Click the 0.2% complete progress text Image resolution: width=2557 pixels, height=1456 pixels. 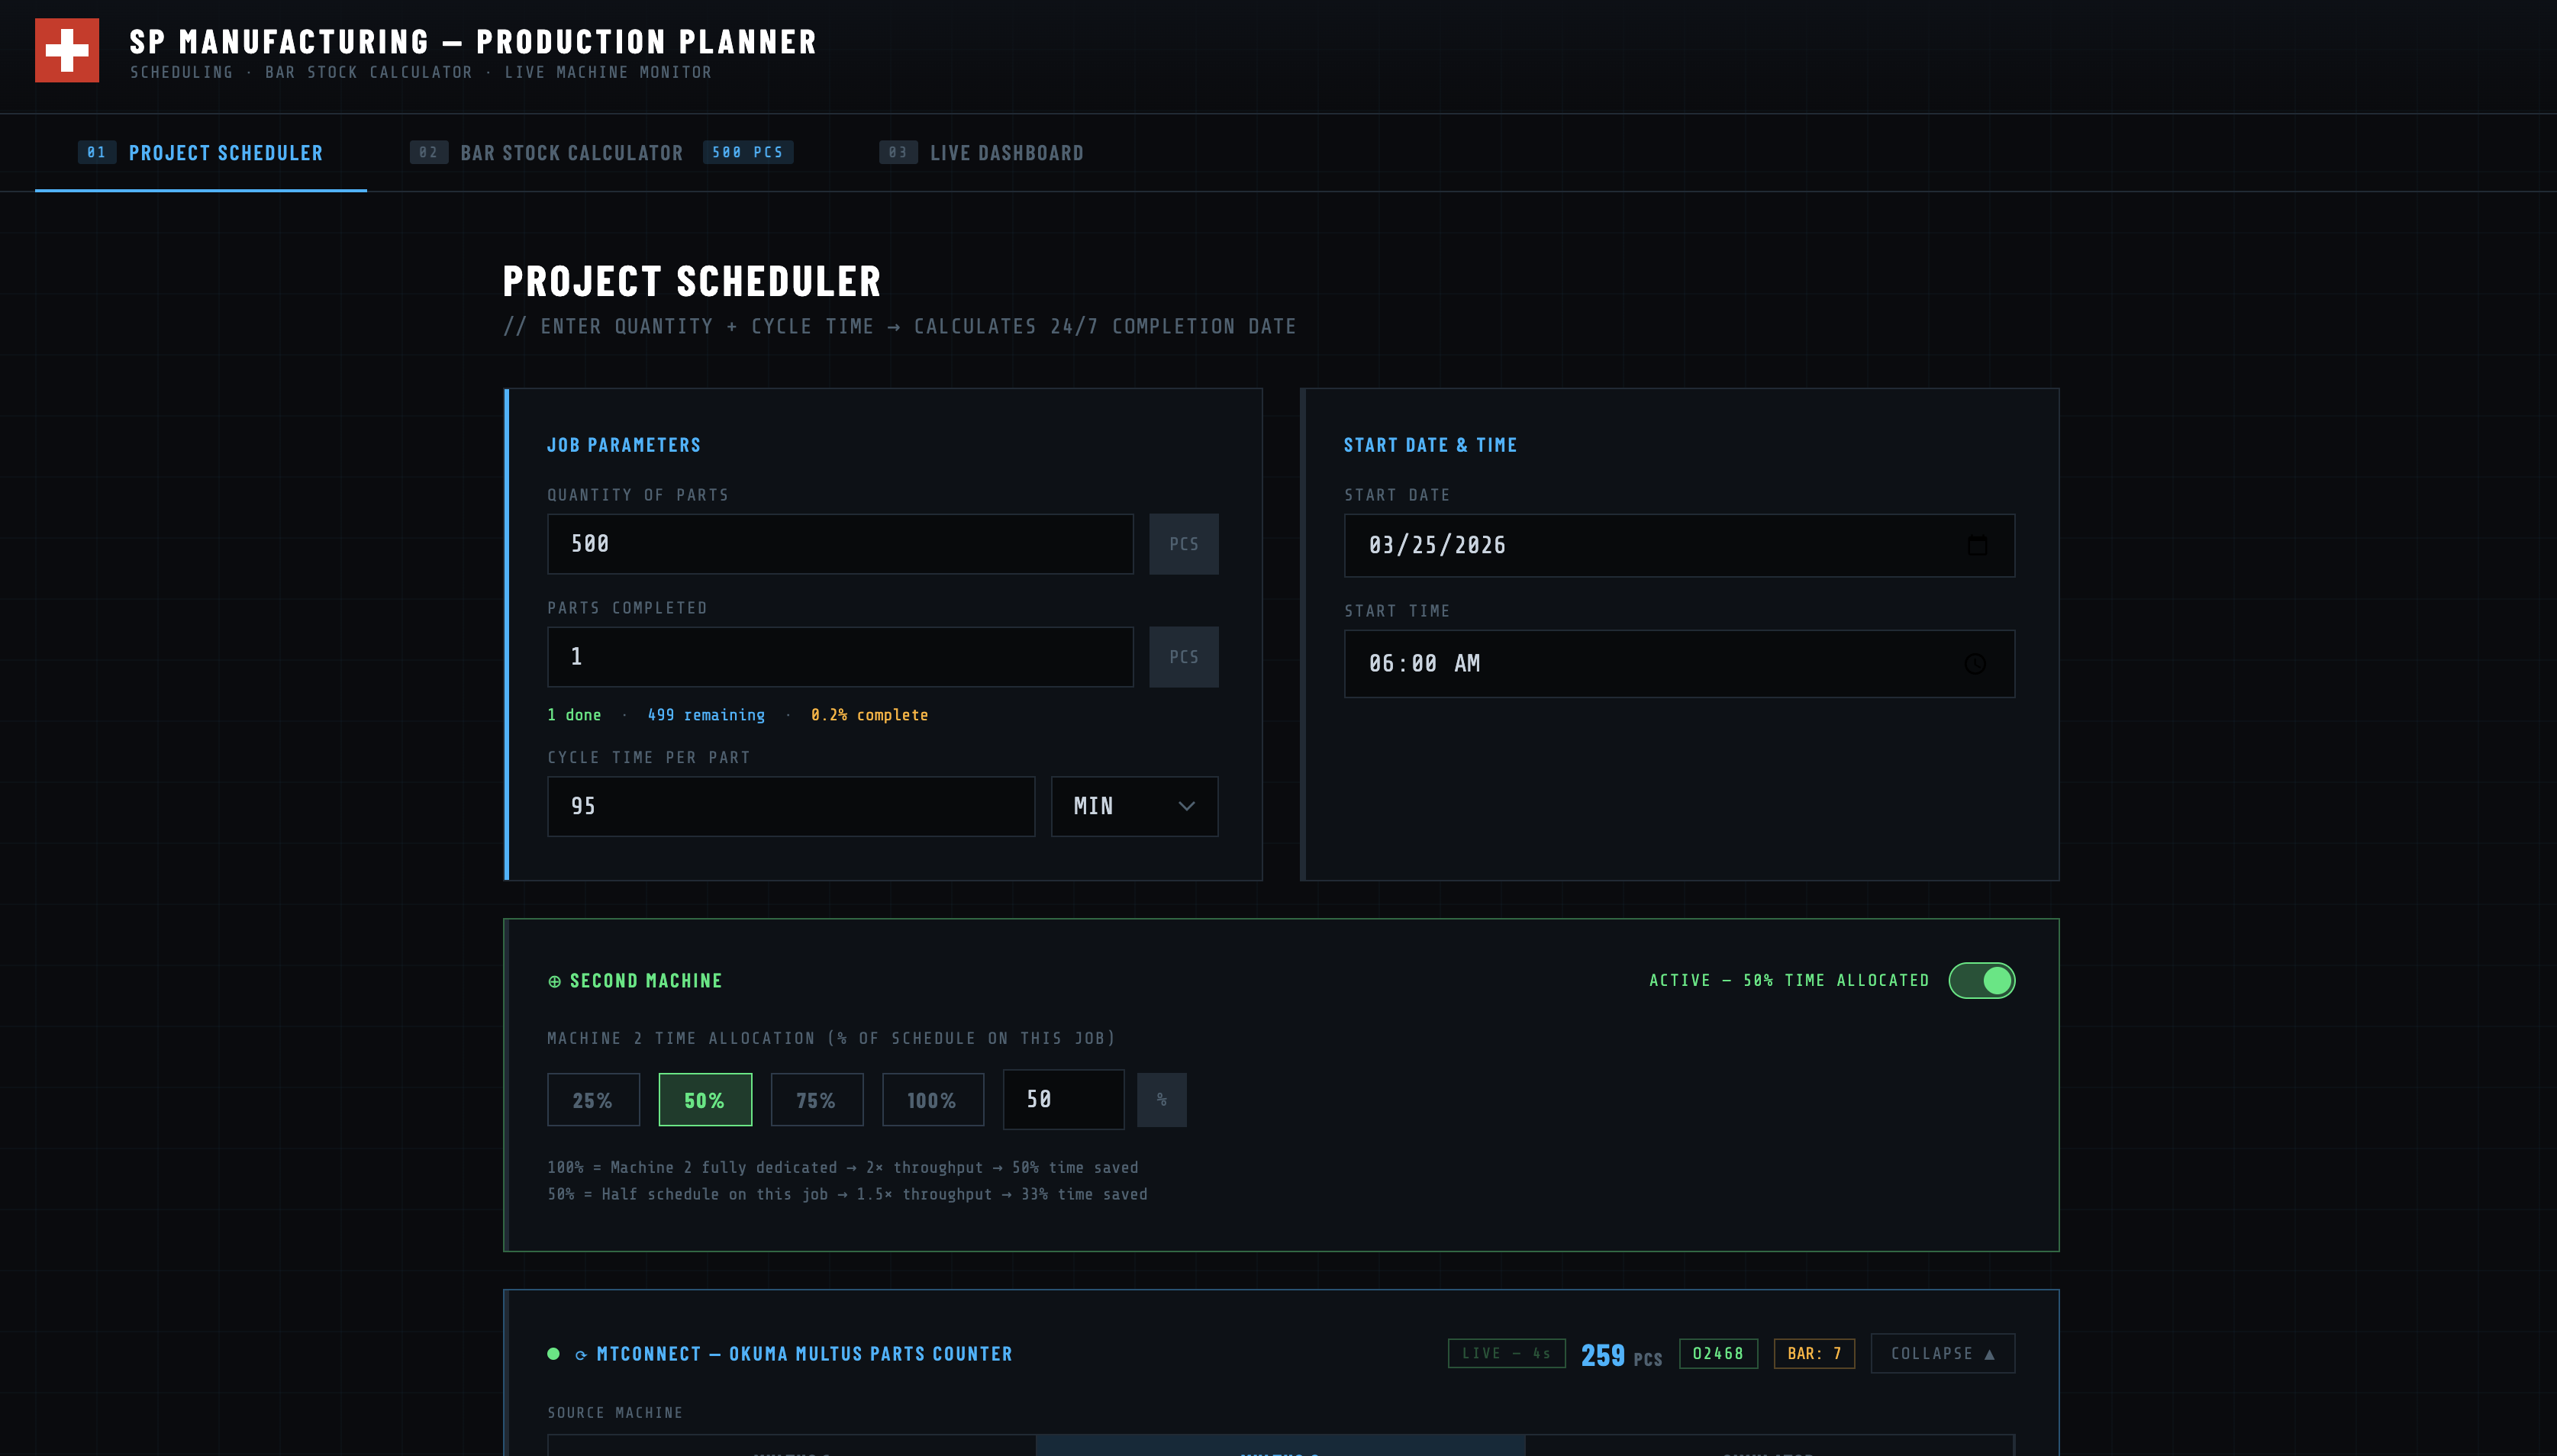coord(869,714)
